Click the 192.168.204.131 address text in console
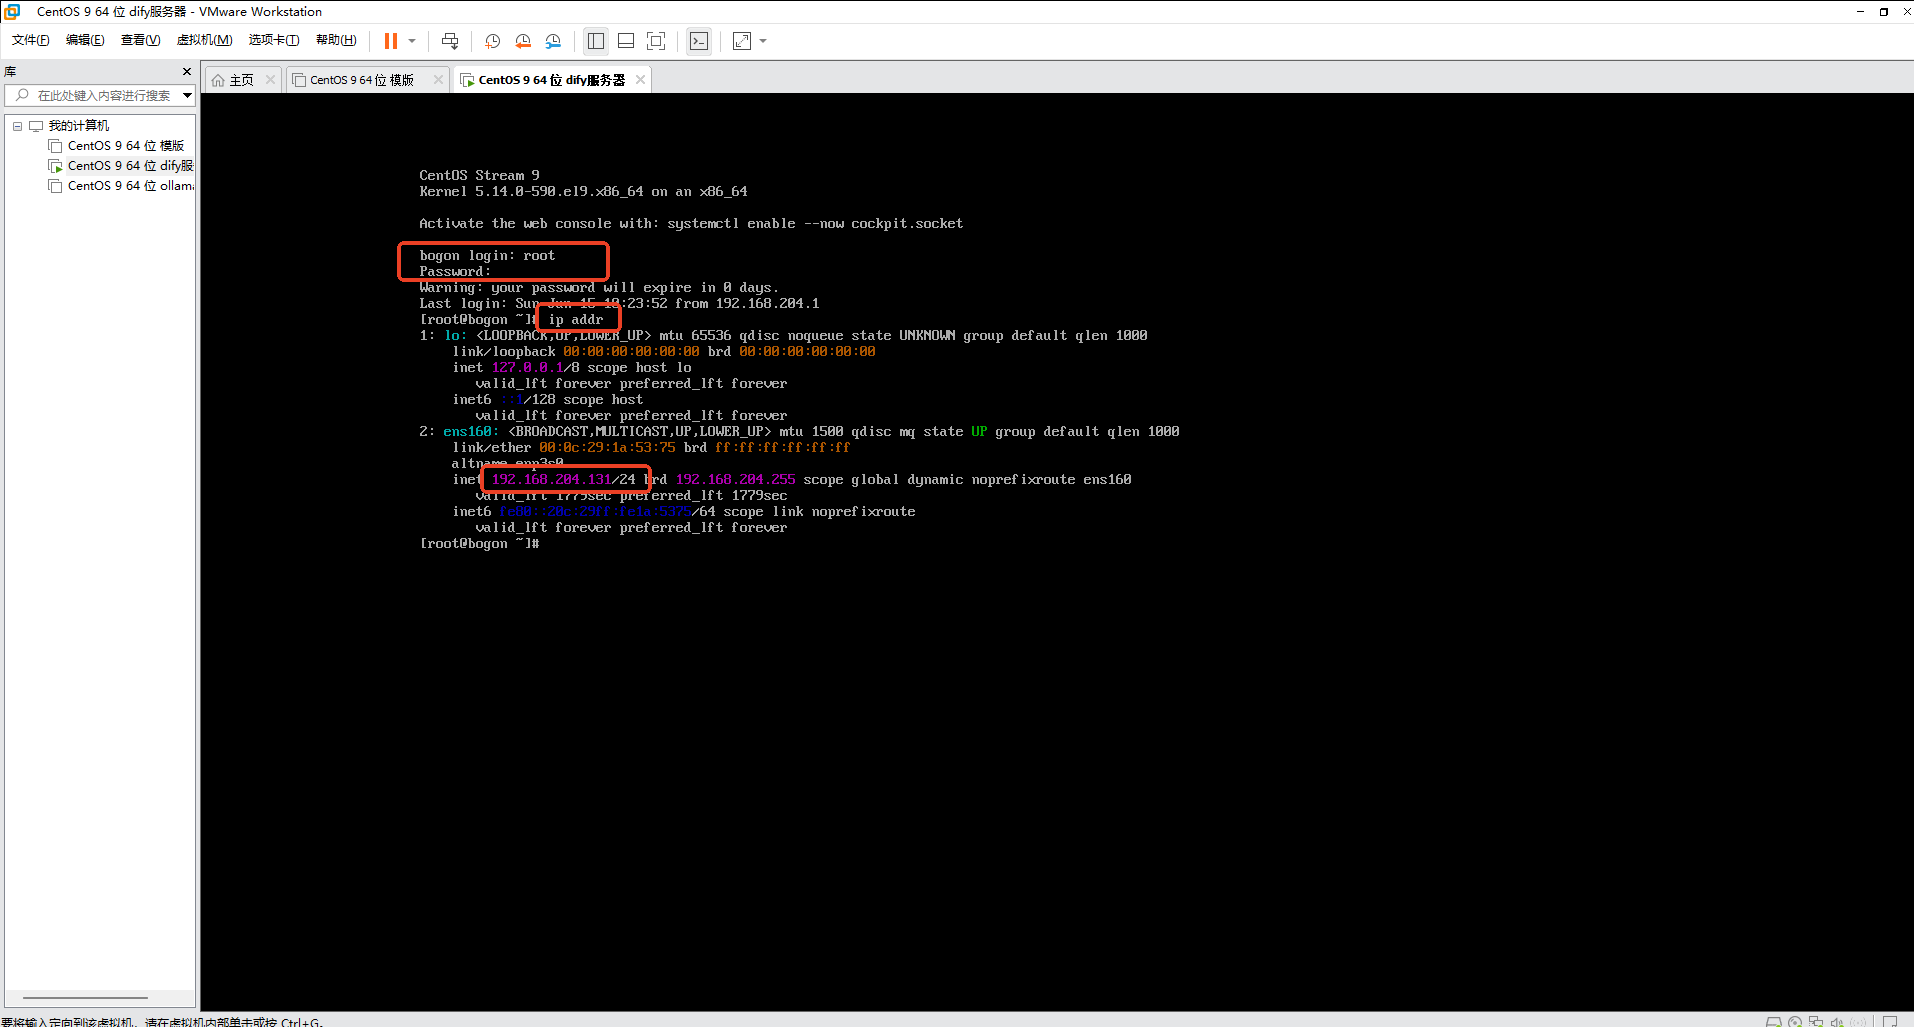Viewport: 1914px width, 1027px height. pyautogui.click(x=551, y=480)
